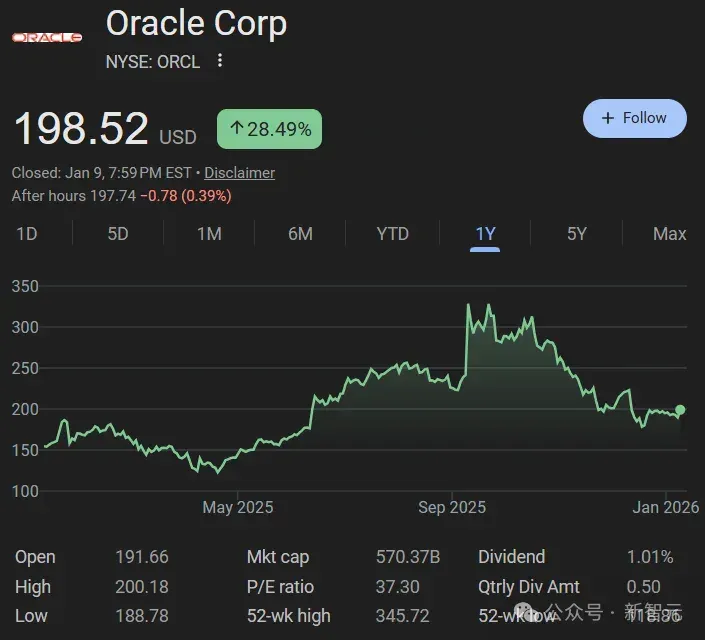Select the 1Y time range tab

pyautogui.click(x=485, y=235)
